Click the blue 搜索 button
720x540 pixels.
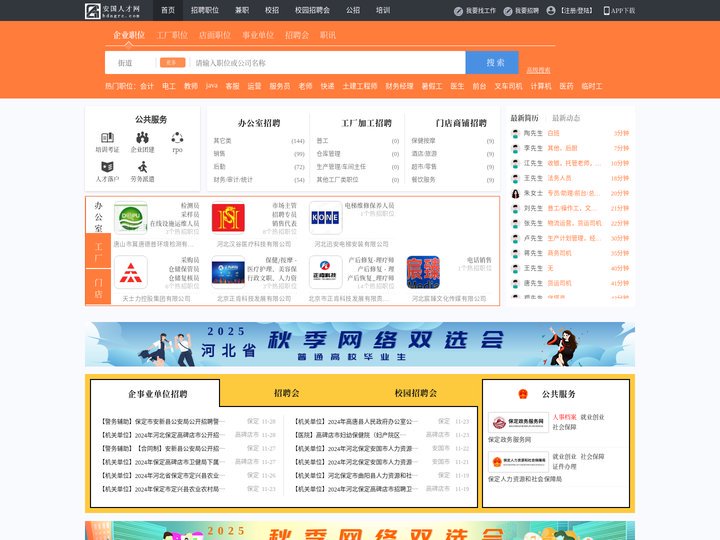(492, 62)
